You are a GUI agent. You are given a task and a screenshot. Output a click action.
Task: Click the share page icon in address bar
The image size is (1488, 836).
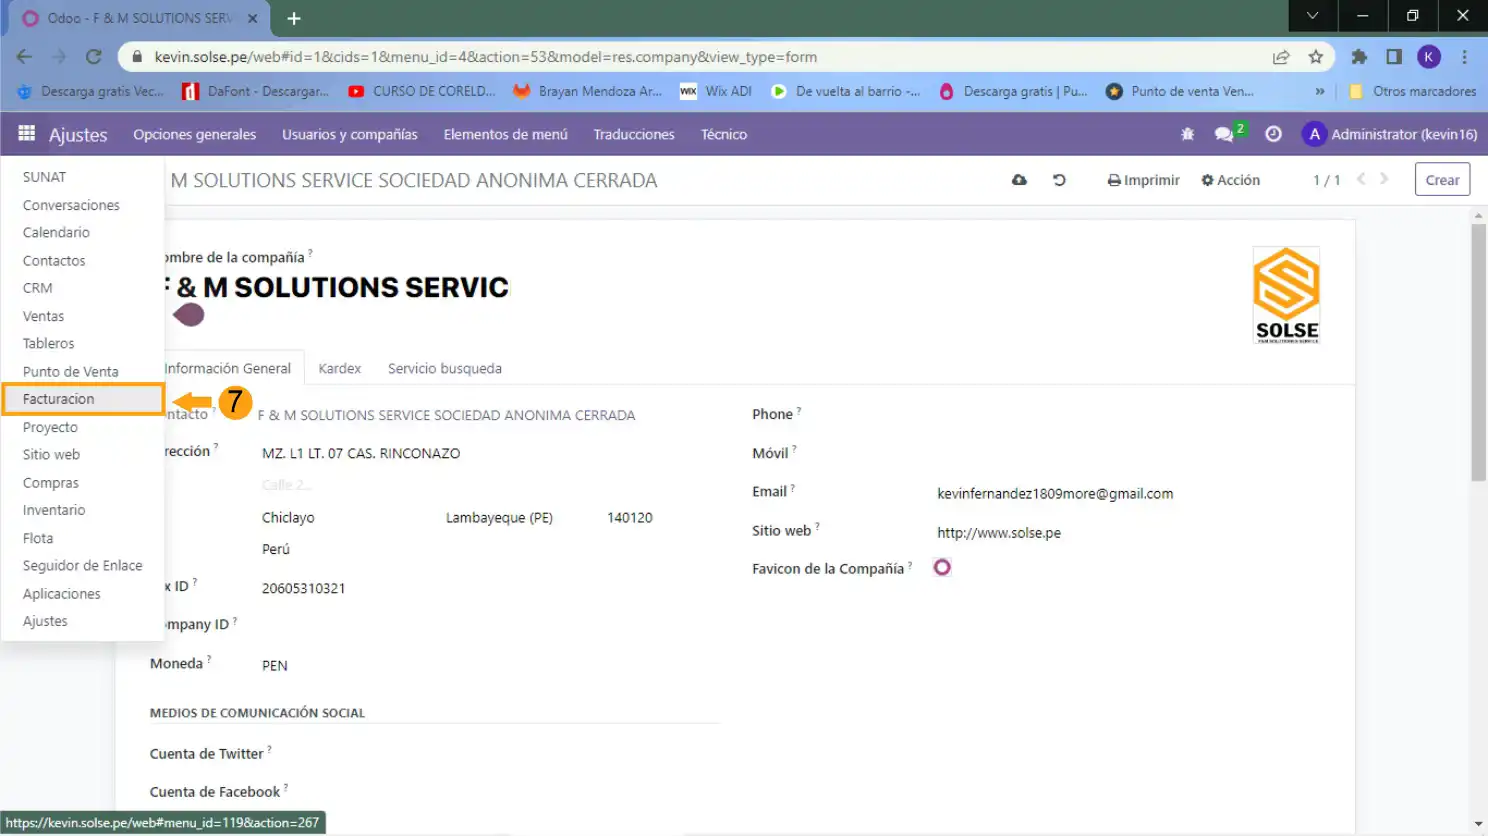pyautogui.click(x=1281, y=57)
